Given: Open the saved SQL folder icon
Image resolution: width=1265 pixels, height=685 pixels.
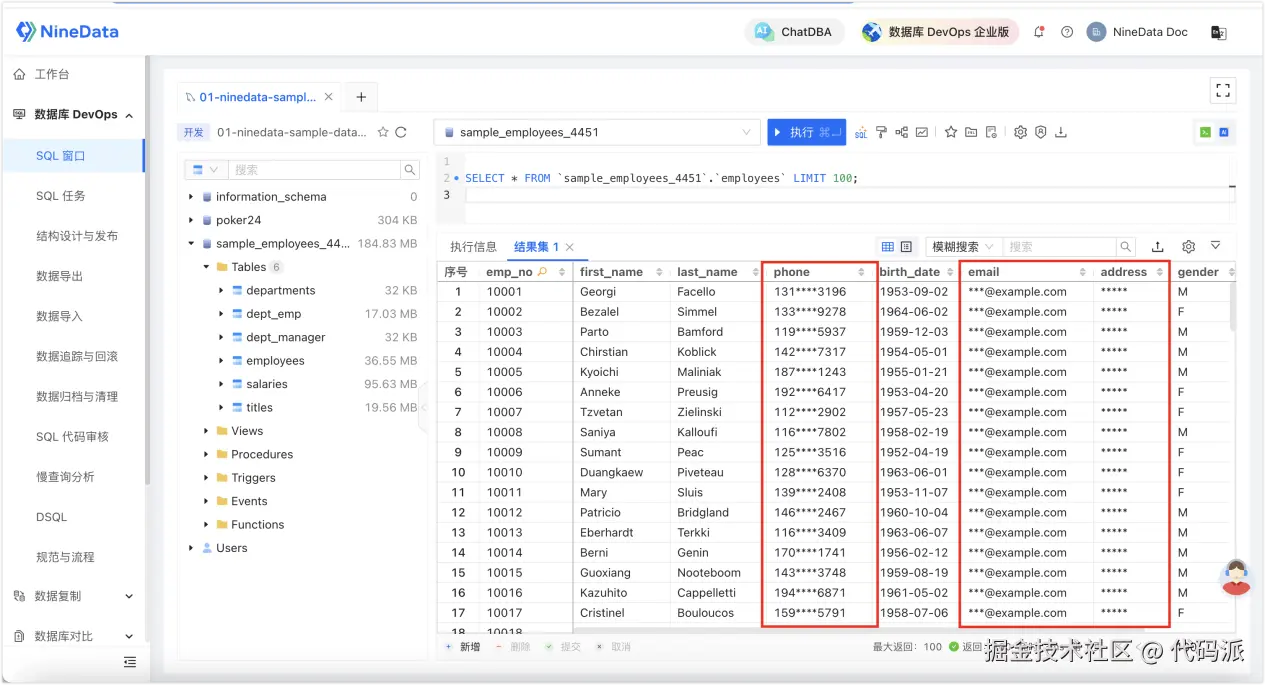Looking at the screenshot, I should coord(971,132).
